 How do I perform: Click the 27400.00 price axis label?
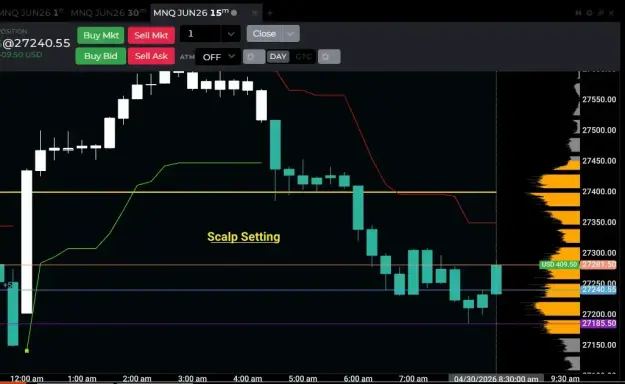(599, 192)
